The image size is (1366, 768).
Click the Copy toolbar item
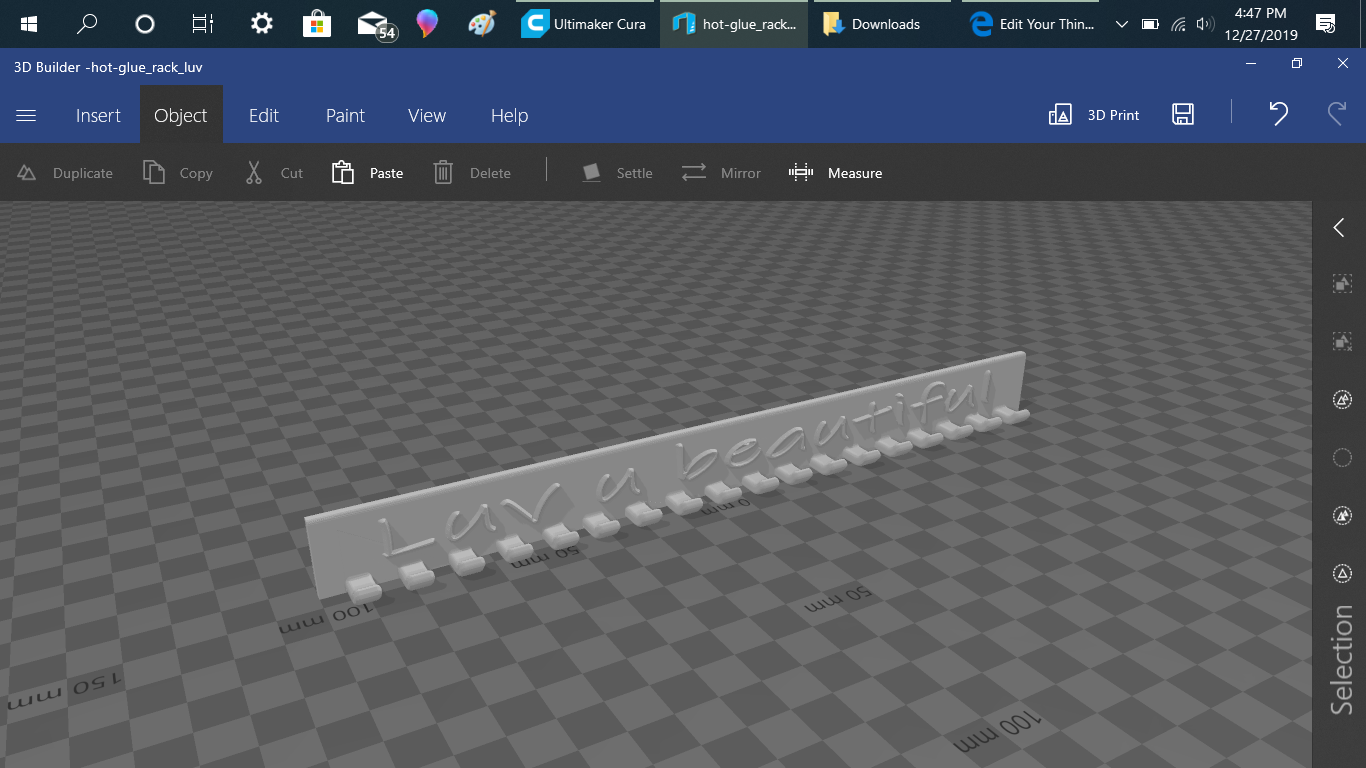(178, 173)
